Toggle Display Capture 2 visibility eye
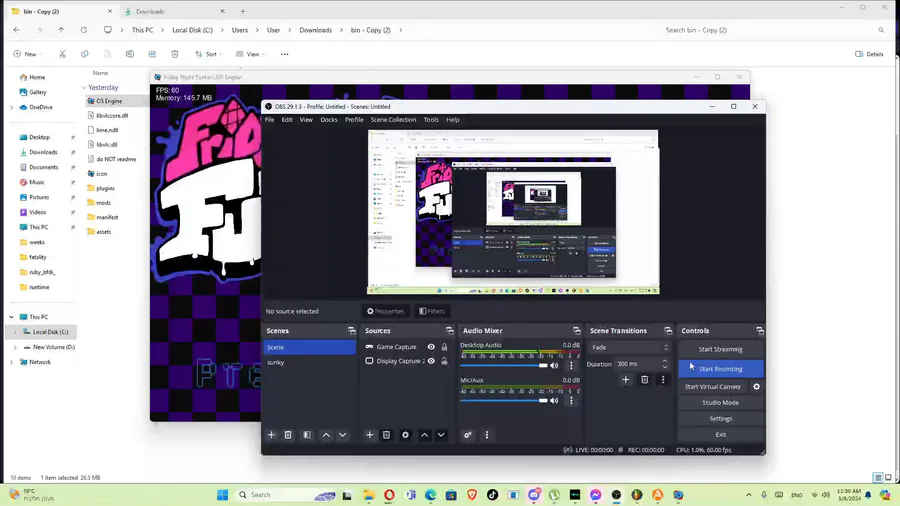 (x=431, y=361)
